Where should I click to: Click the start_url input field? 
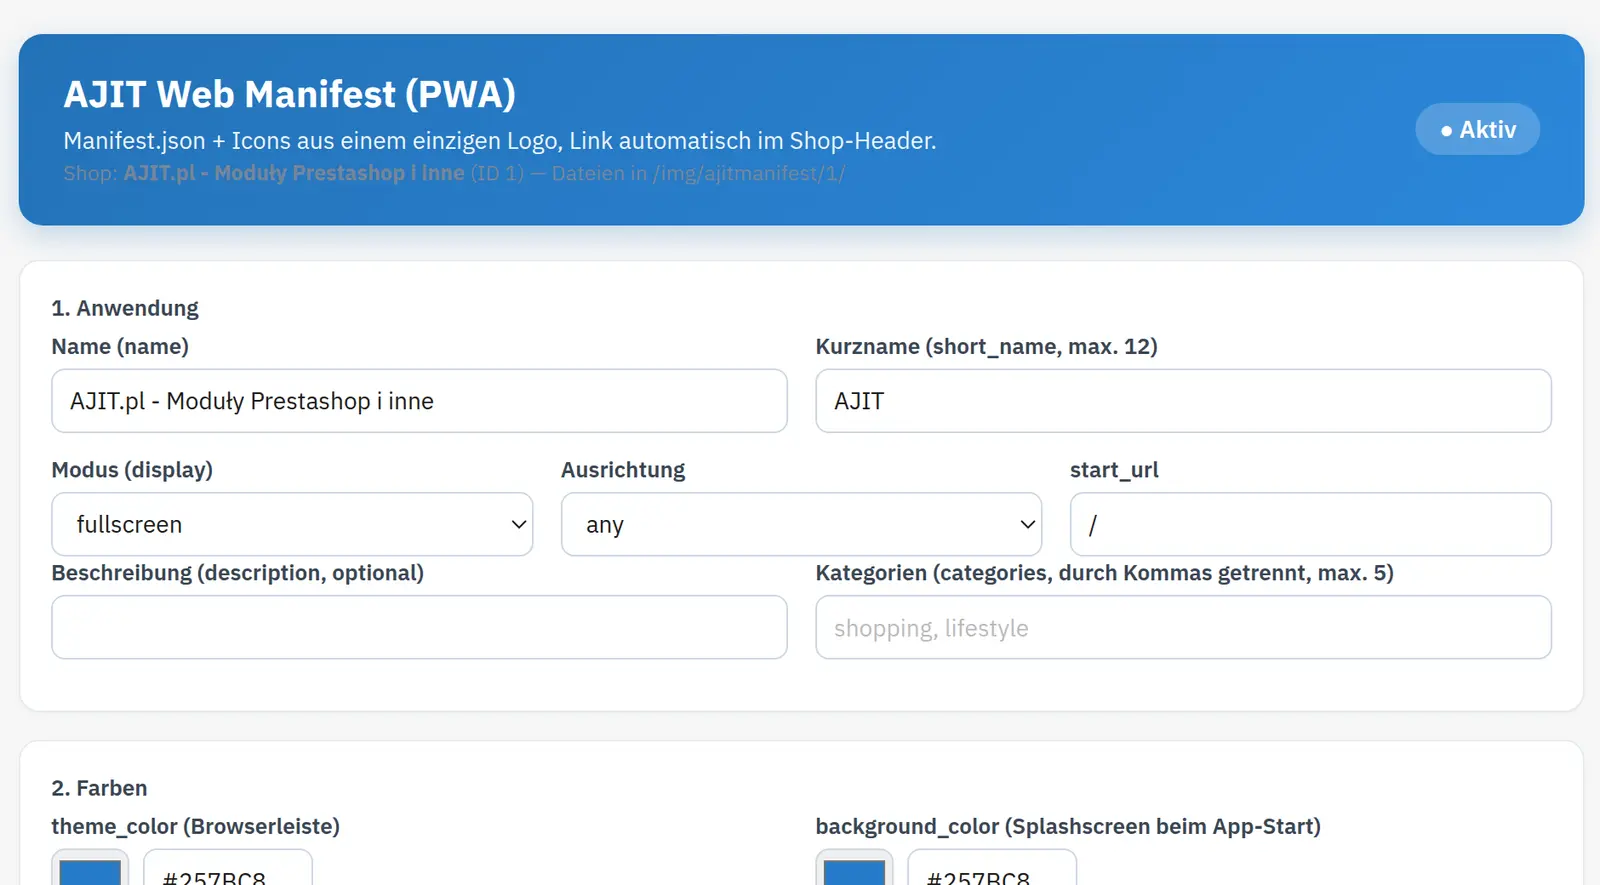[x=1310, y=524]
